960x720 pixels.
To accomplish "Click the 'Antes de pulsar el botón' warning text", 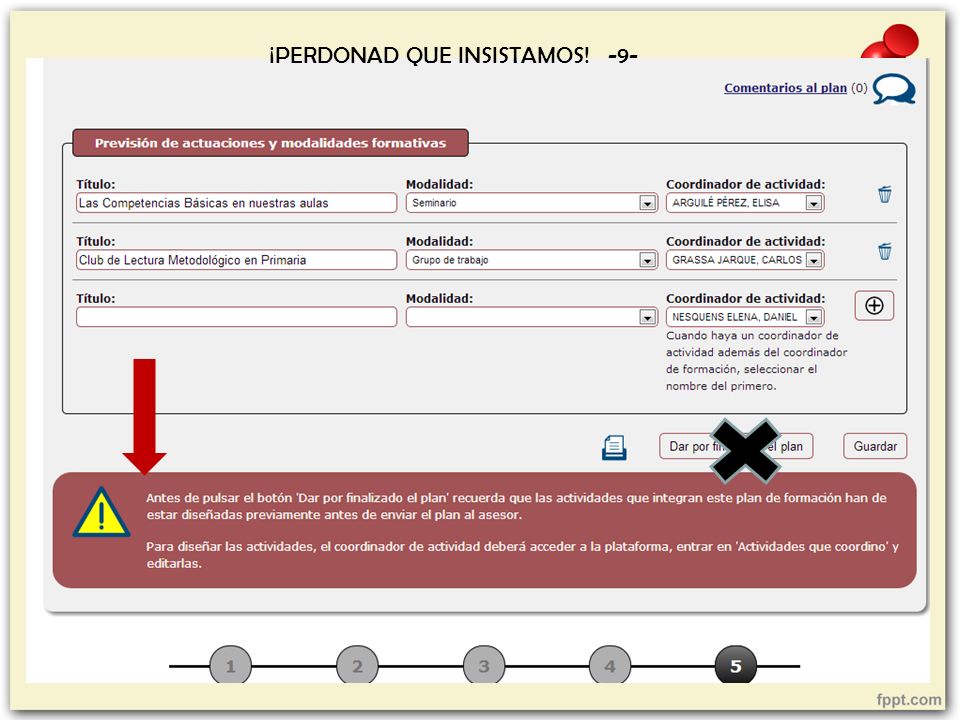I will click(x=516, y=506).
